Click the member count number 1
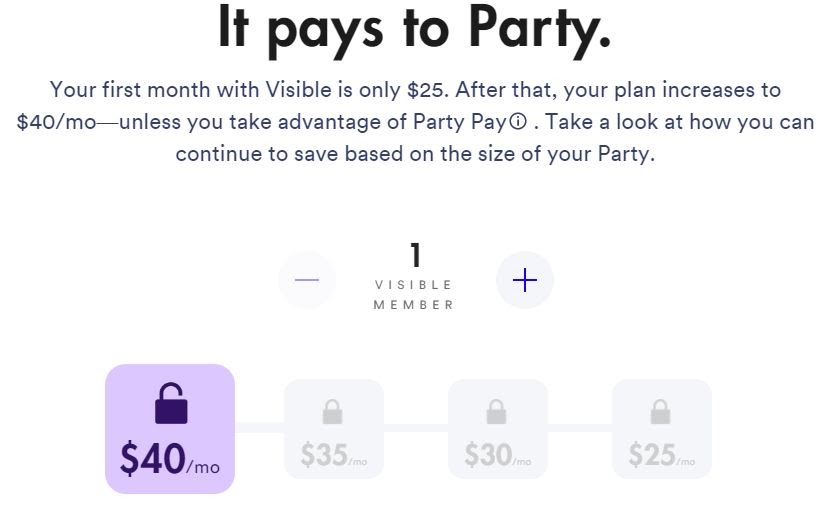830x528 pixels. (416, 255)
